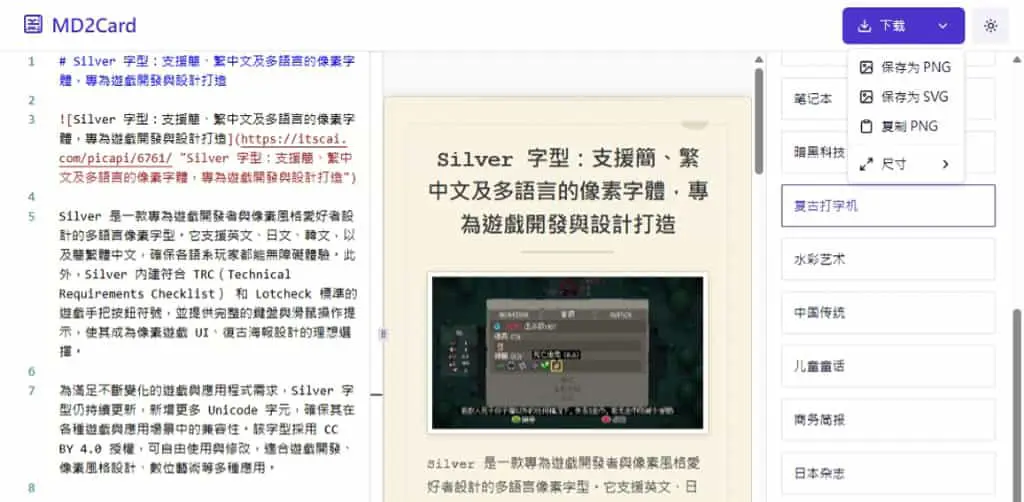Image resolution: width=1024 pixels, height=502 pixels.
Task: Click the game screenshot image in preview card
Action: [x=568, y=353]
